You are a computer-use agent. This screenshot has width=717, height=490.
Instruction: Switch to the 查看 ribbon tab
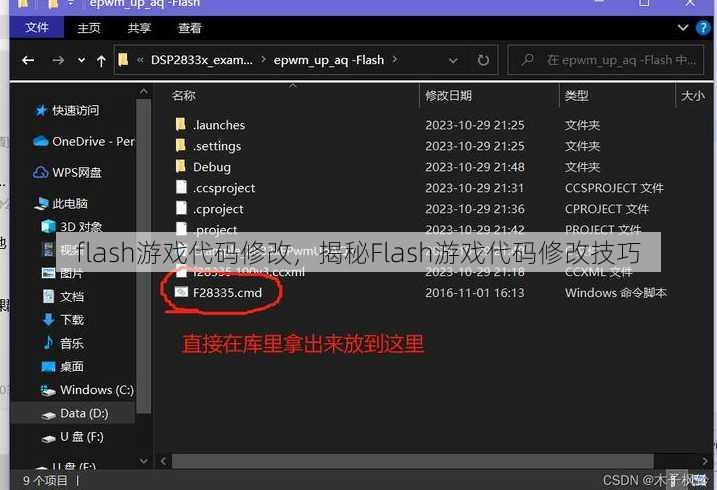(x=189, y=28)
